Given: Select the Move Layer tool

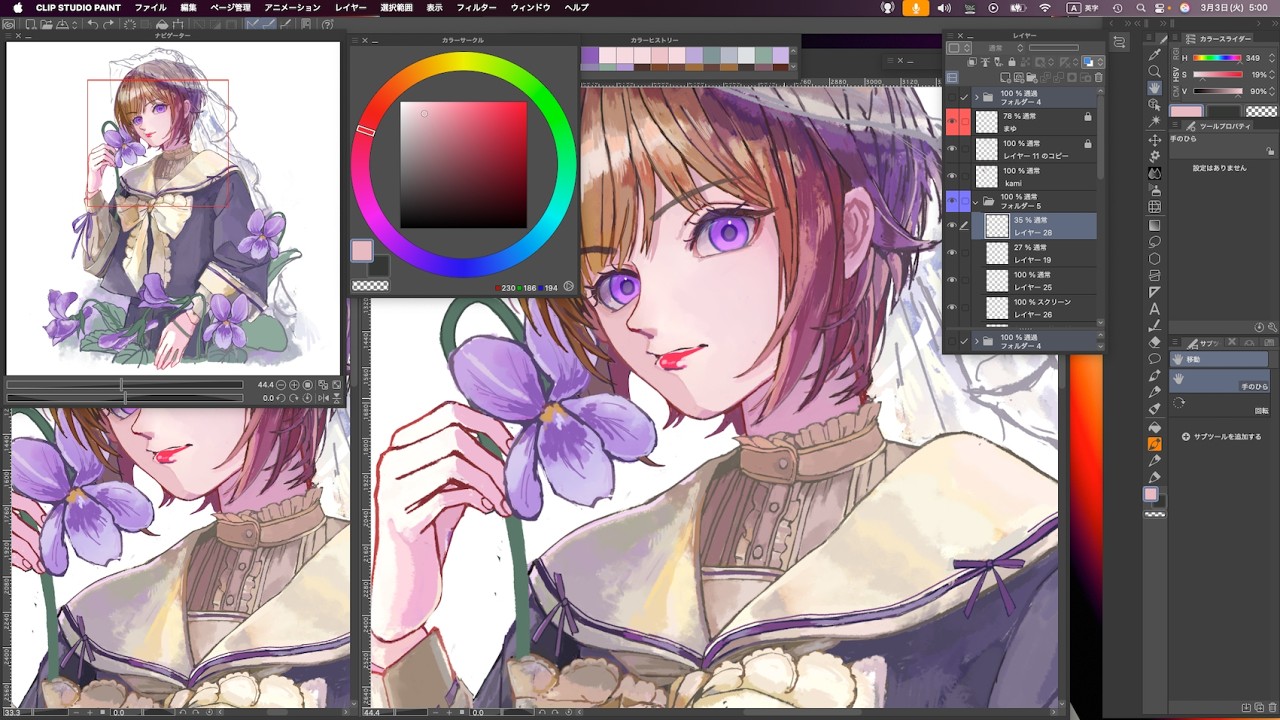Looking at the screenshot, I should tap(1155, 139).
